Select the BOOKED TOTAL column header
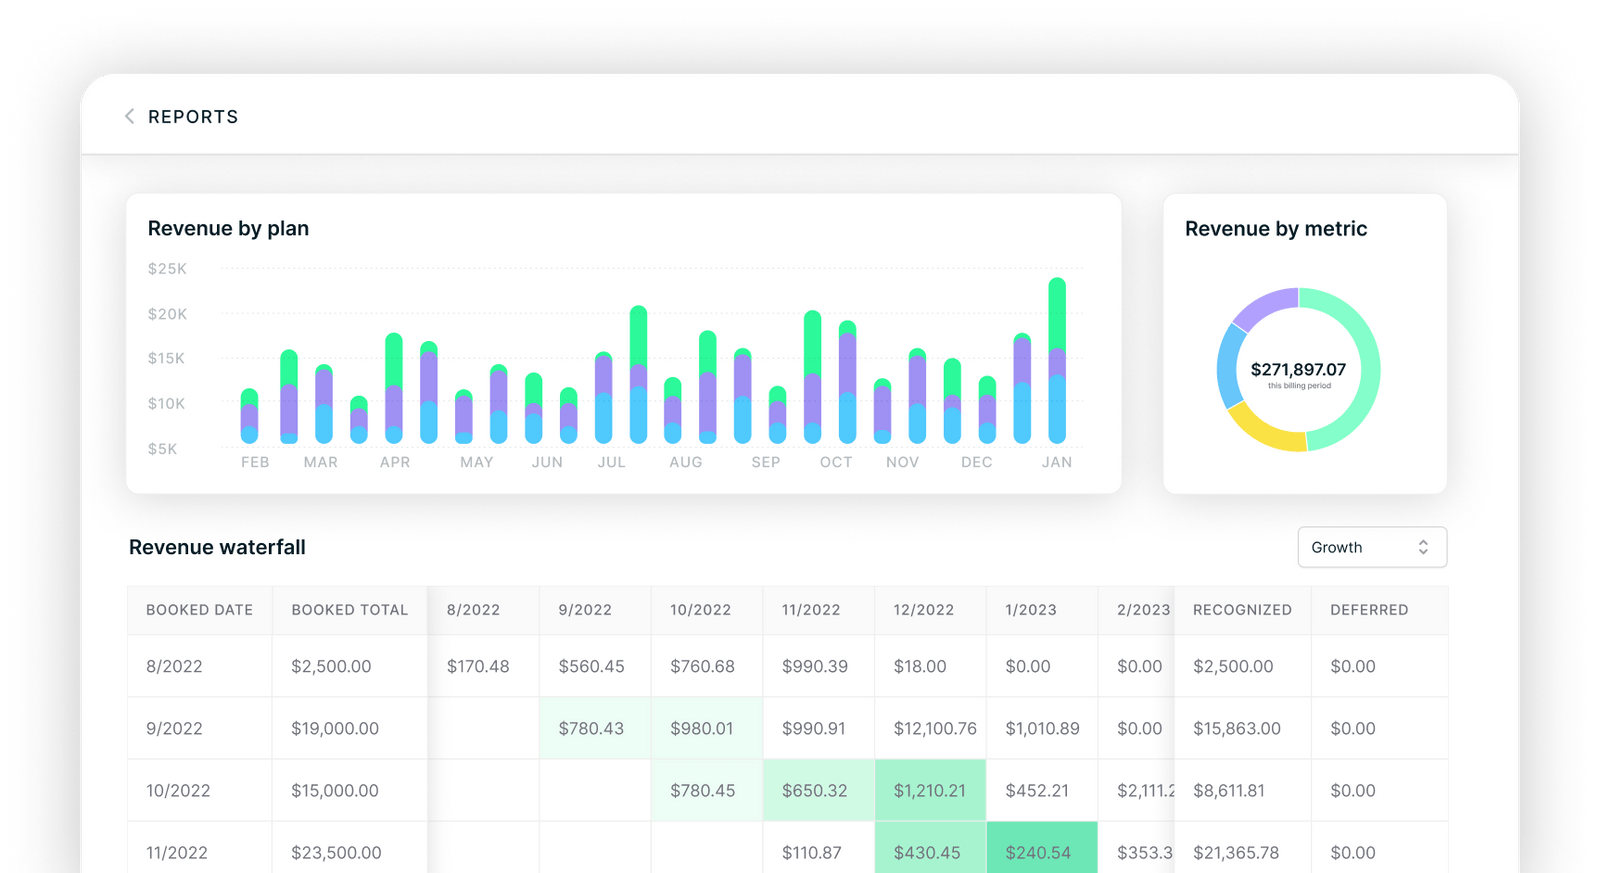This screenshot has height=873, width=1600. (x=350, y=610)
